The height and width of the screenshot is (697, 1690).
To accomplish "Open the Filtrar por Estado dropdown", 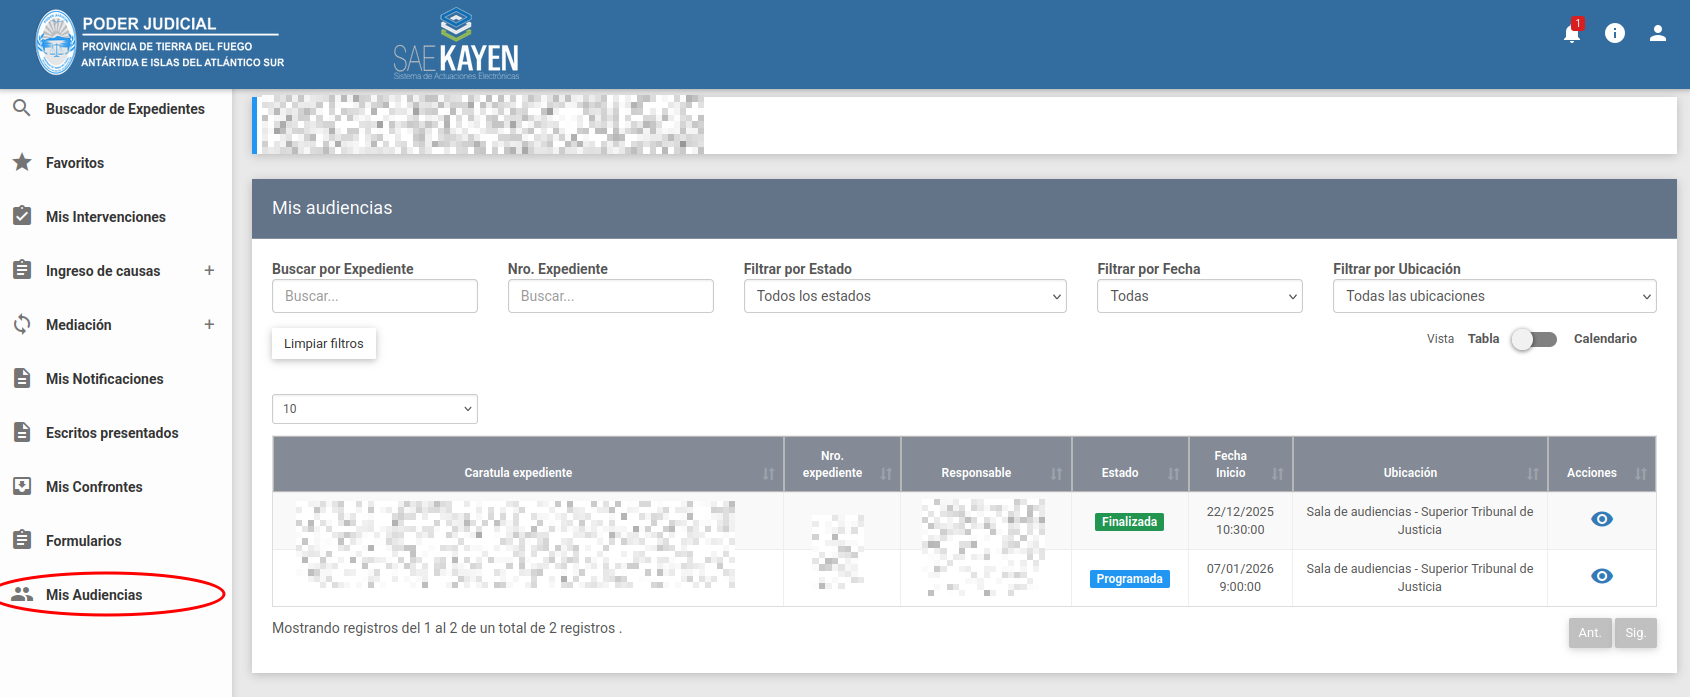I will (x=904, y=296).
